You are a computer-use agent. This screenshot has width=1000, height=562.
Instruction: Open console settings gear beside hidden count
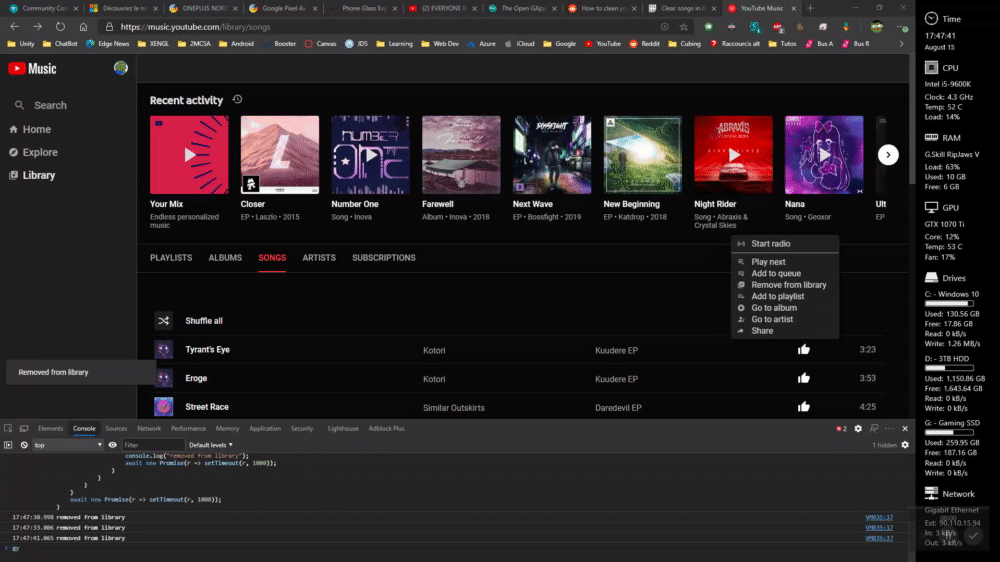pyautogui.click(x=905, y=445)
